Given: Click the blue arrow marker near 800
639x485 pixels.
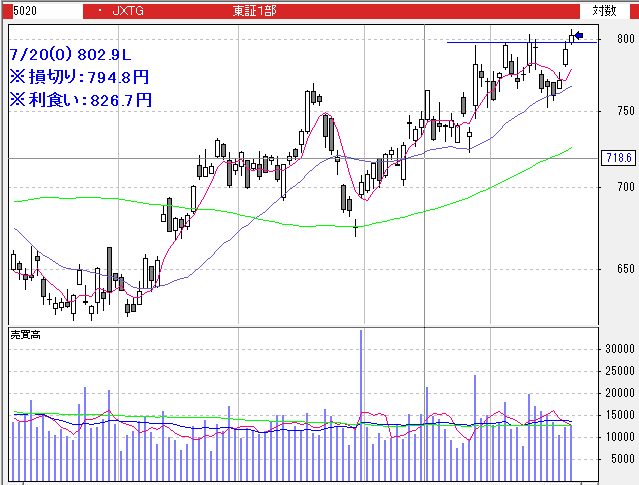Looking at the screenshot, I should coord(579,35).
